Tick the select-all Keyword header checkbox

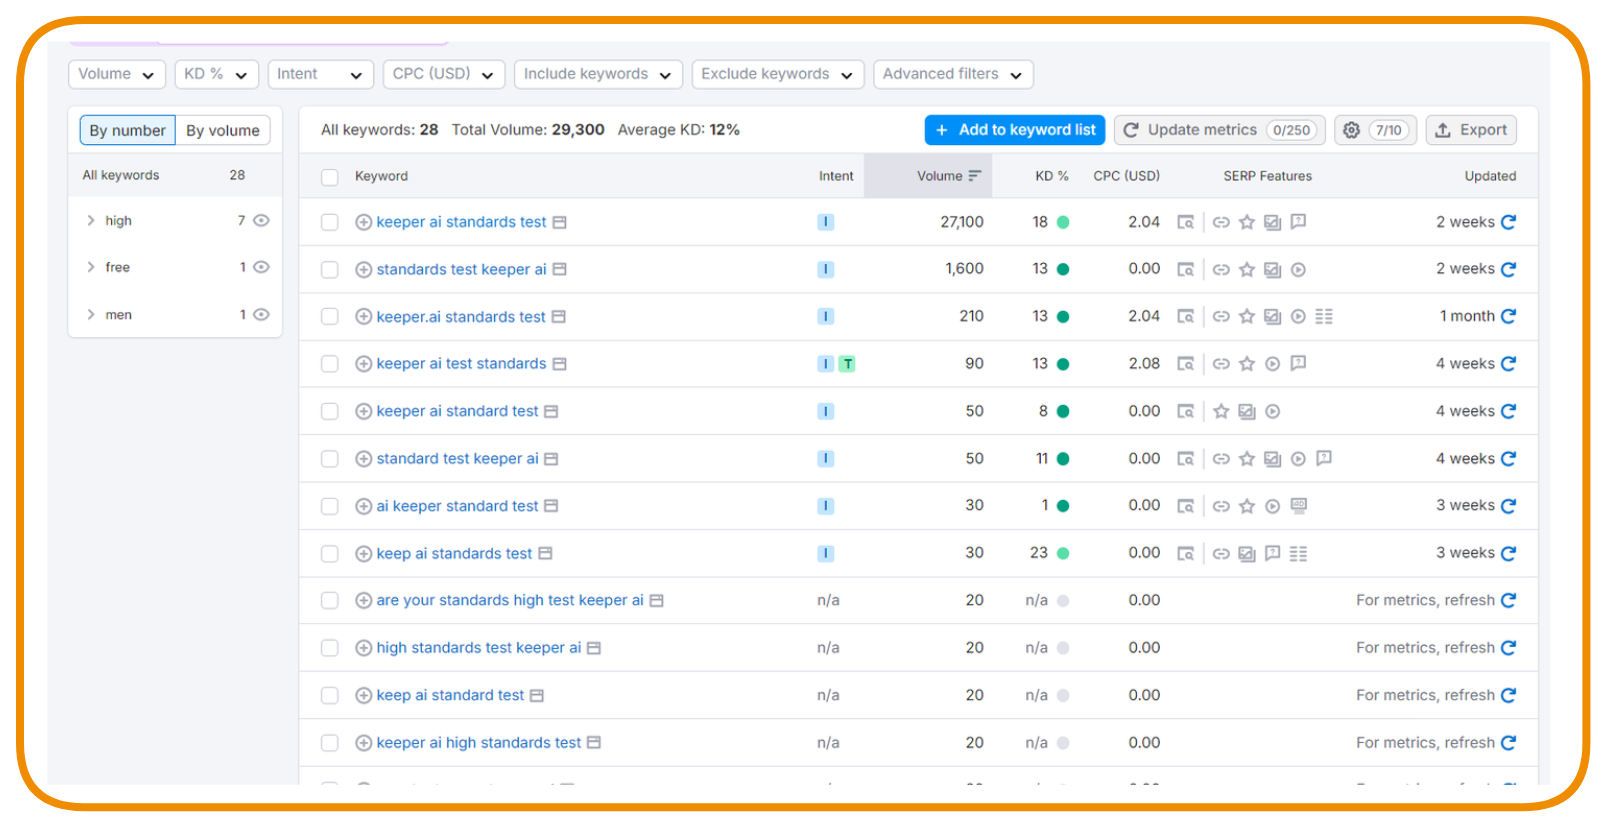329,177
